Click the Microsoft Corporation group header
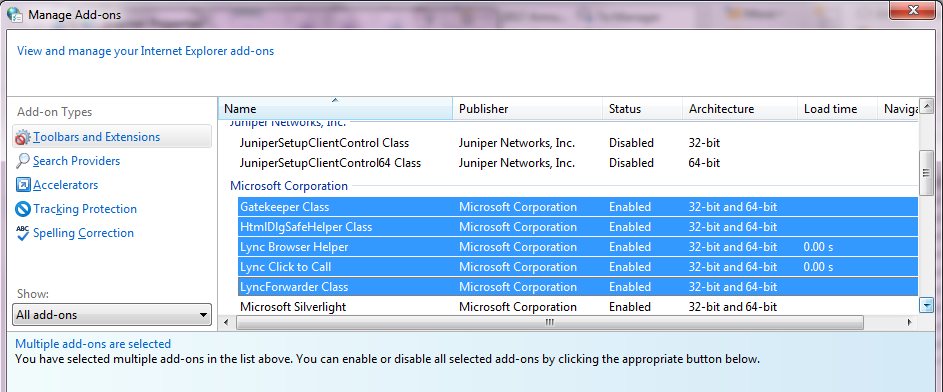The height and width of the screenshot is (392, 943). click(289, 186)
